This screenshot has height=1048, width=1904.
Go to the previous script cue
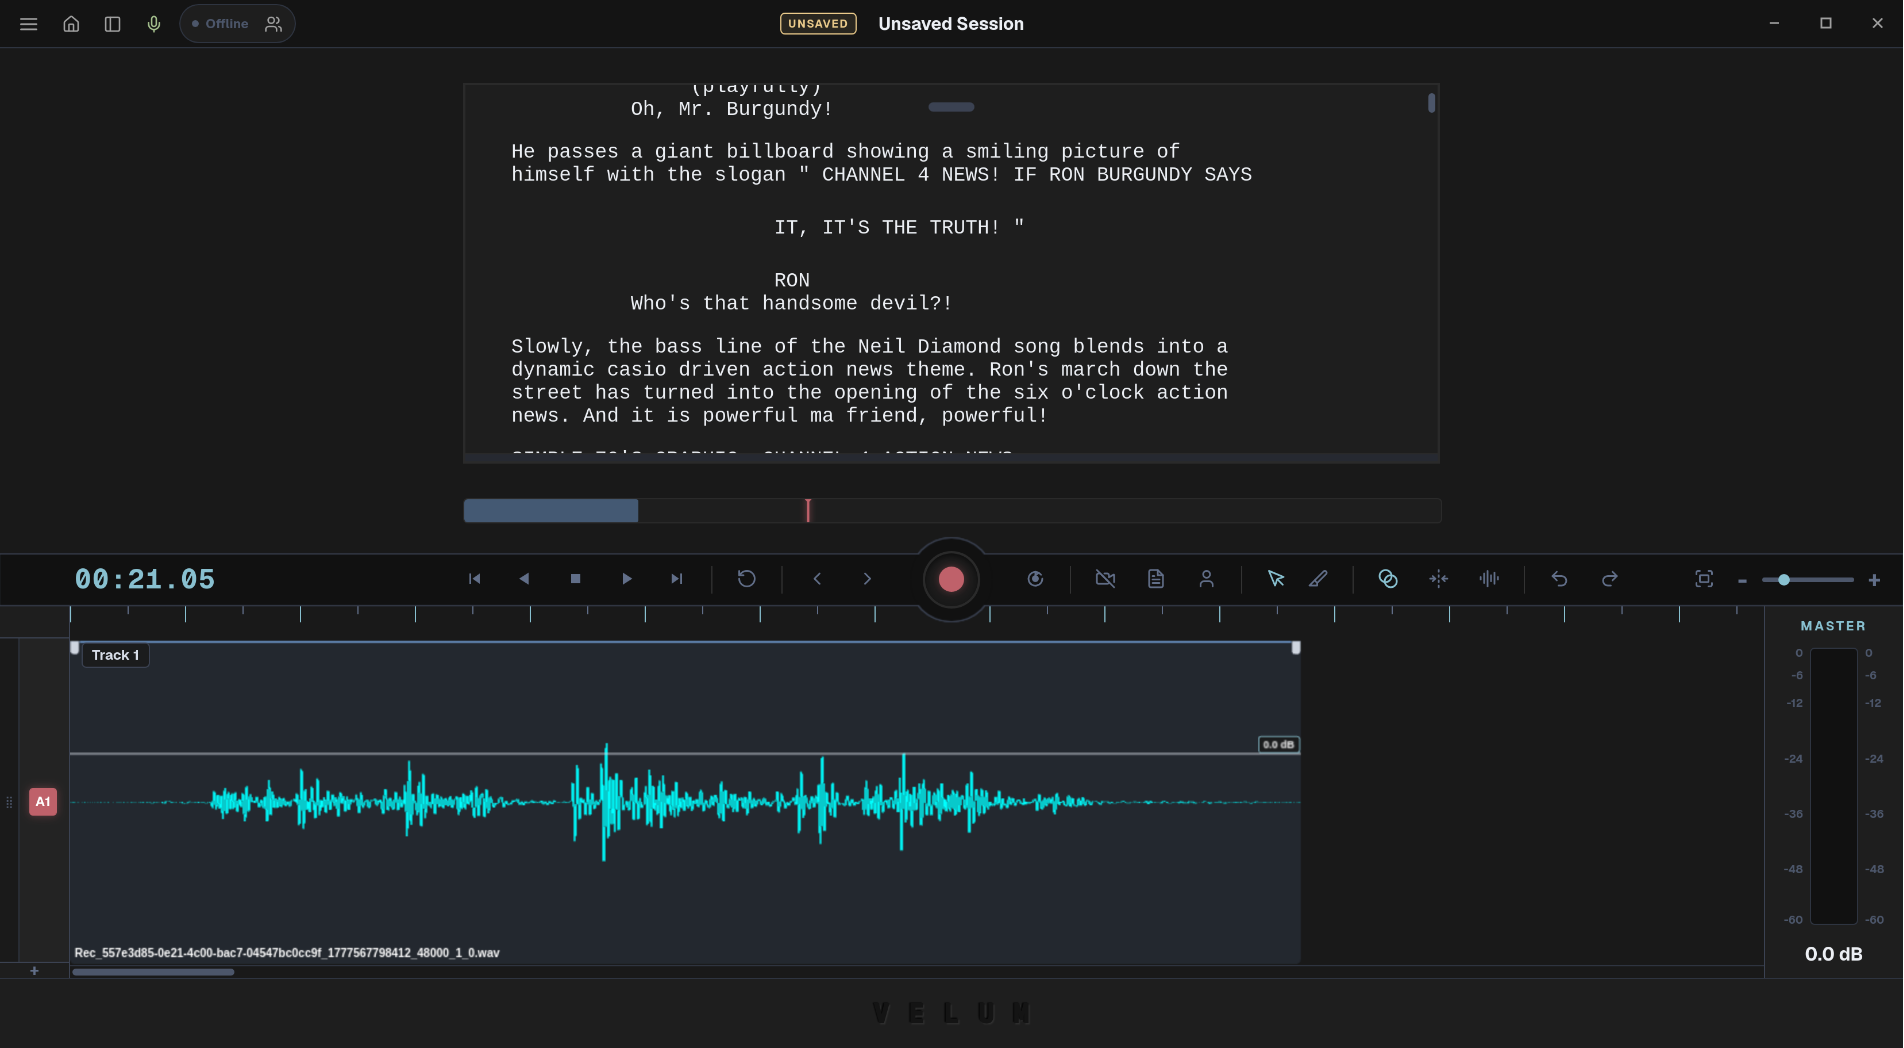tap(817, 579)
